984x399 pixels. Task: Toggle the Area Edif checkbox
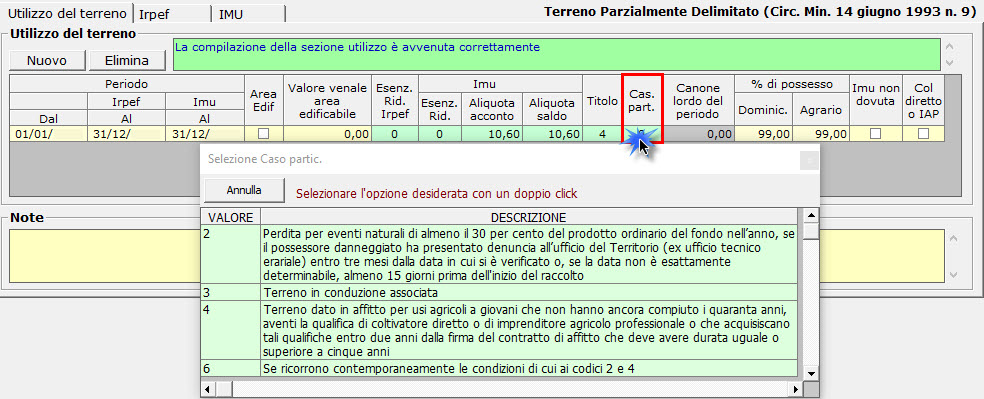pos(264,133)
